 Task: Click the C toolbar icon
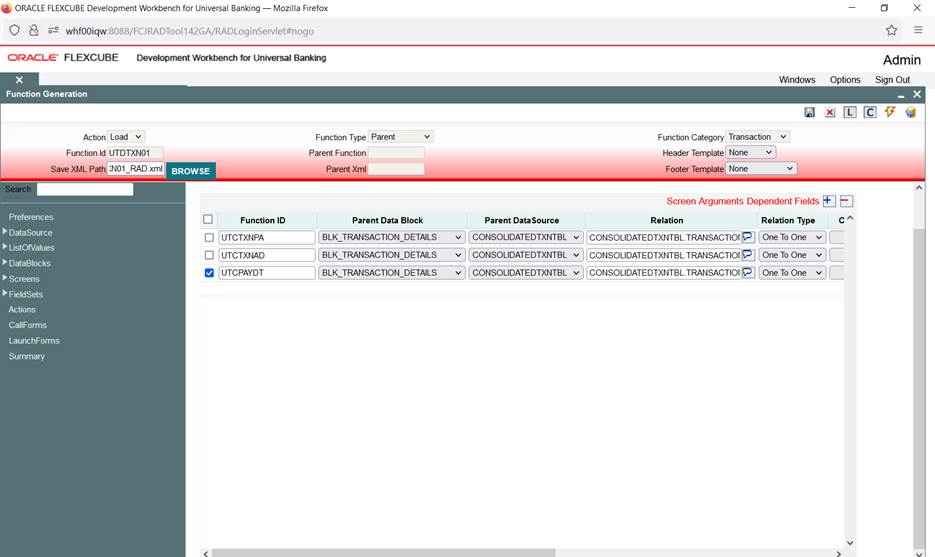pyautogui.click(x=870, y=112)
